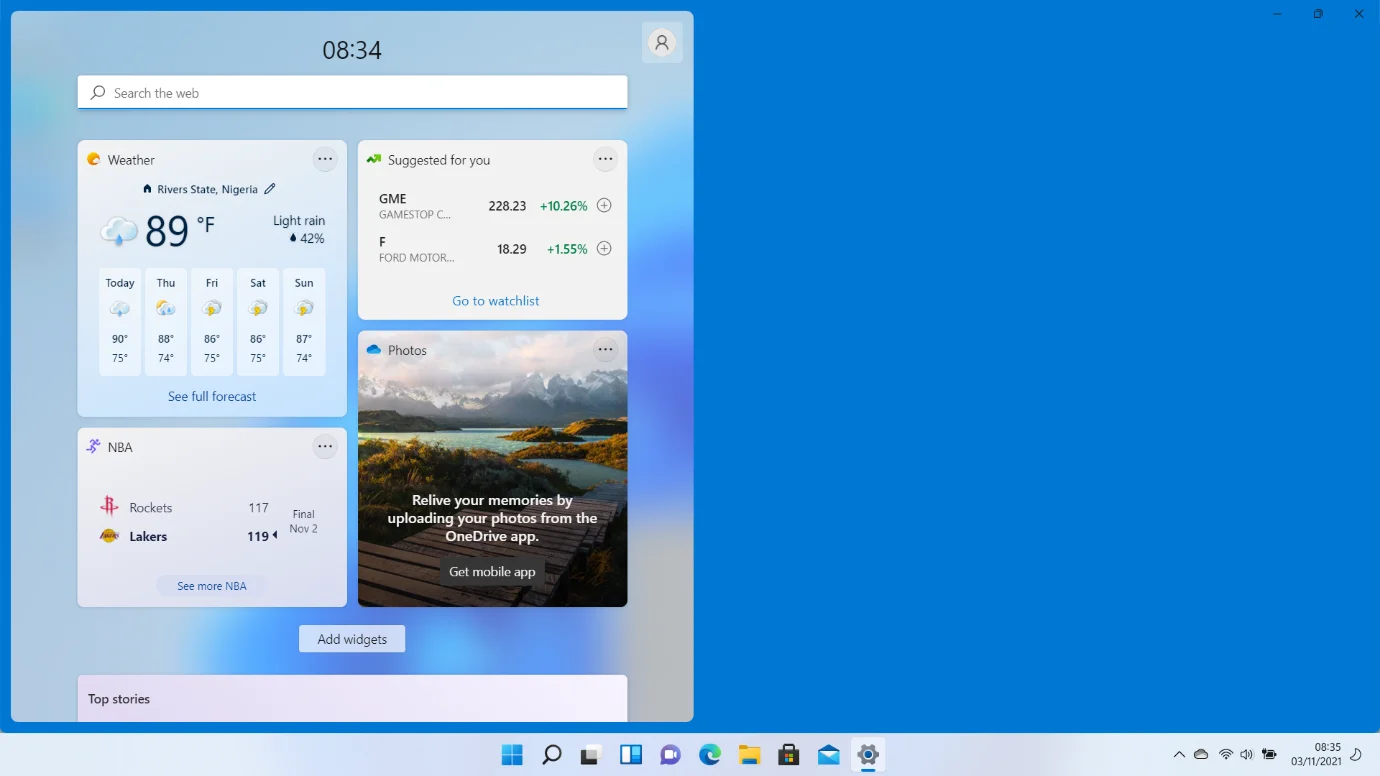Viewport: 1380px width, 776px height.
Task: Click the OneDrive system tray icon
Action: [x=1201, y=754]
